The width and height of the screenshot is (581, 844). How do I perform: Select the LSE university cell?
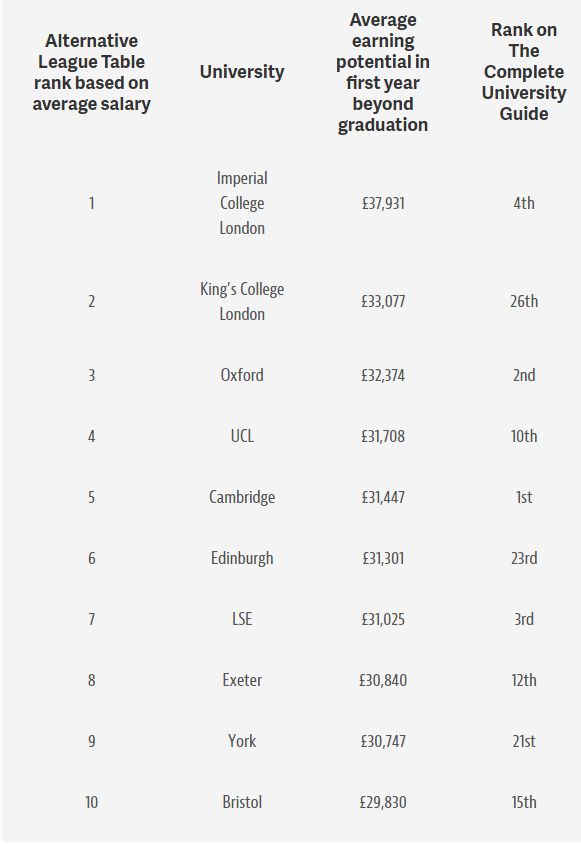pyautogui.click(x=242, y=618)
